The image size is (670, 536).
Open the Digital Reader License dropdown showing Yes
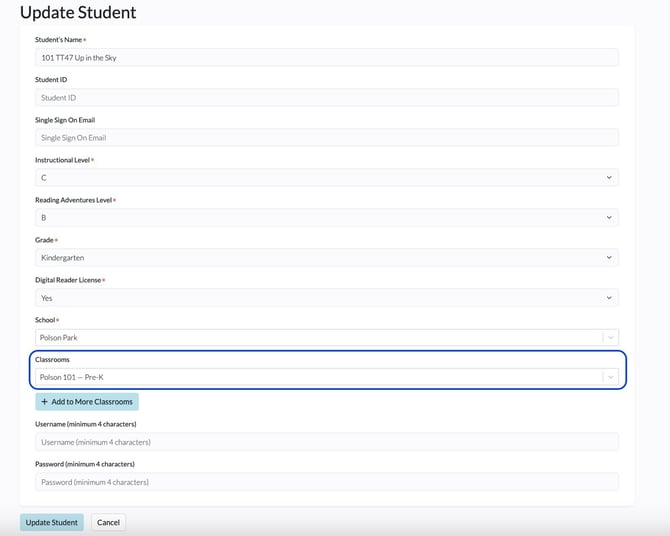point(326,297)
